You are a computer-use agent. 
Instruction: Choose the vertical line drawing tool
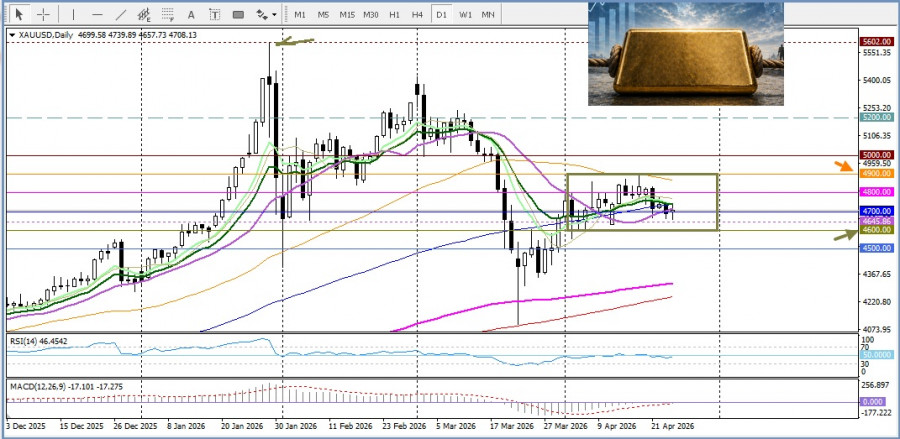click(74, 15)
